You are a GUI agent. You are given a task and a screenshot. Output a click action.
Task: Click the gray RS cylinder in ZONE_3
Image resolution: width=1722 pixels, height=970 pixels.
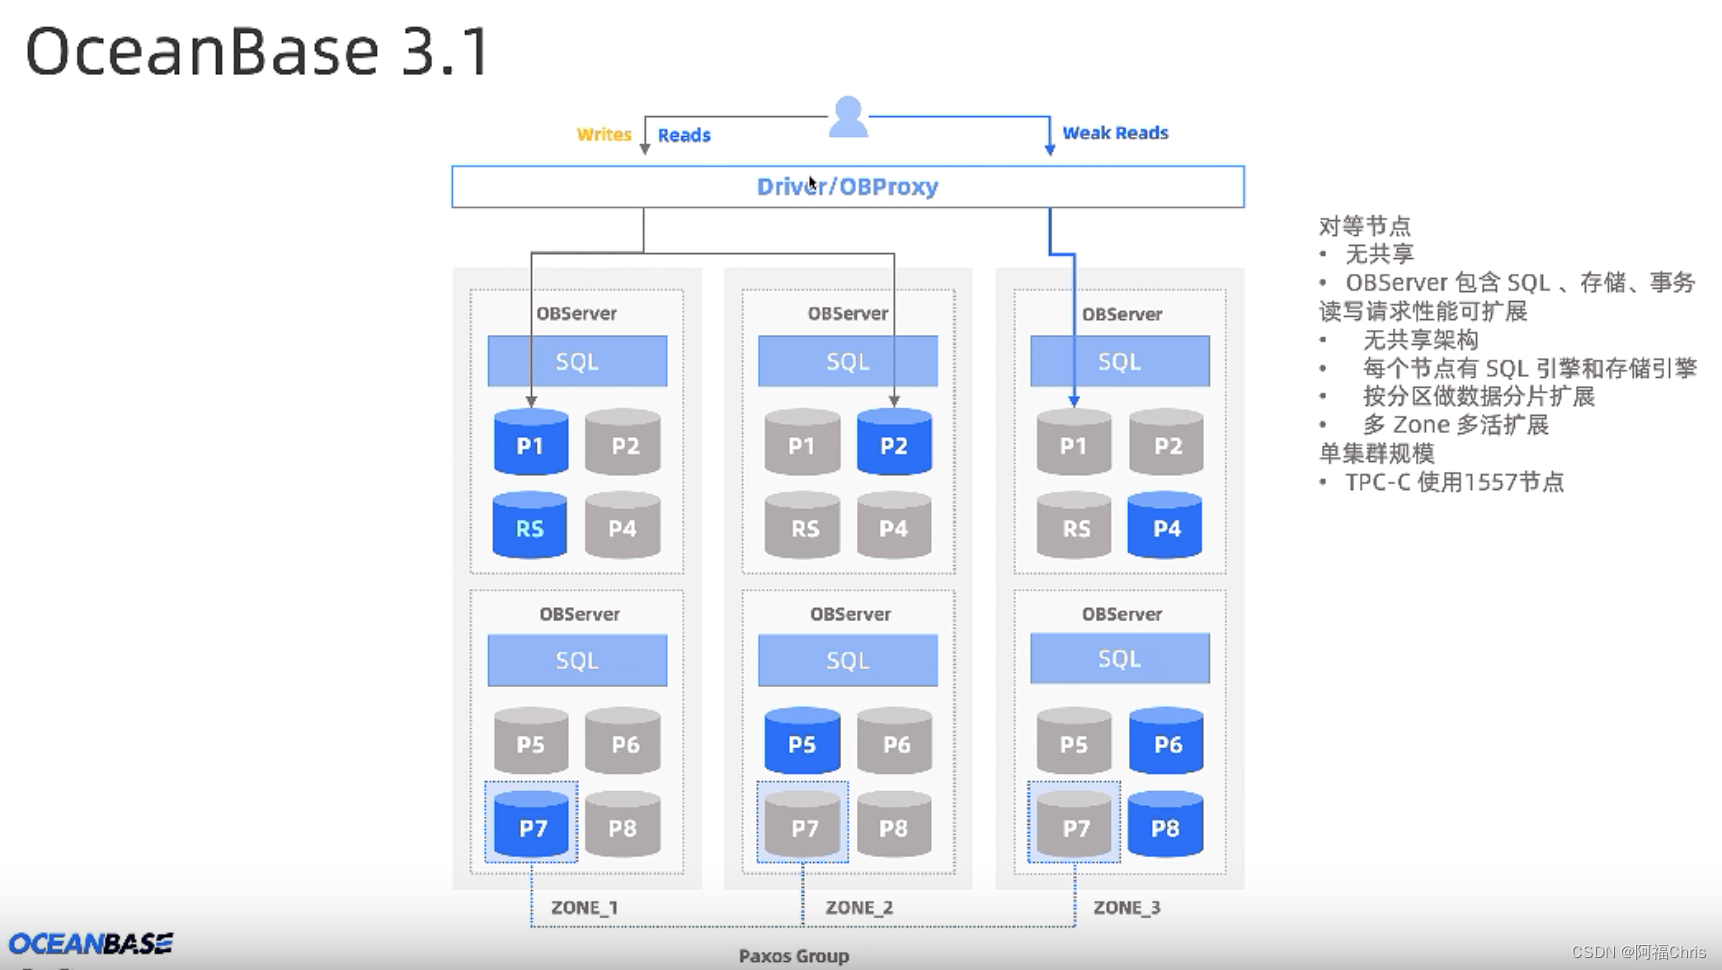(x=1074, y=524)
